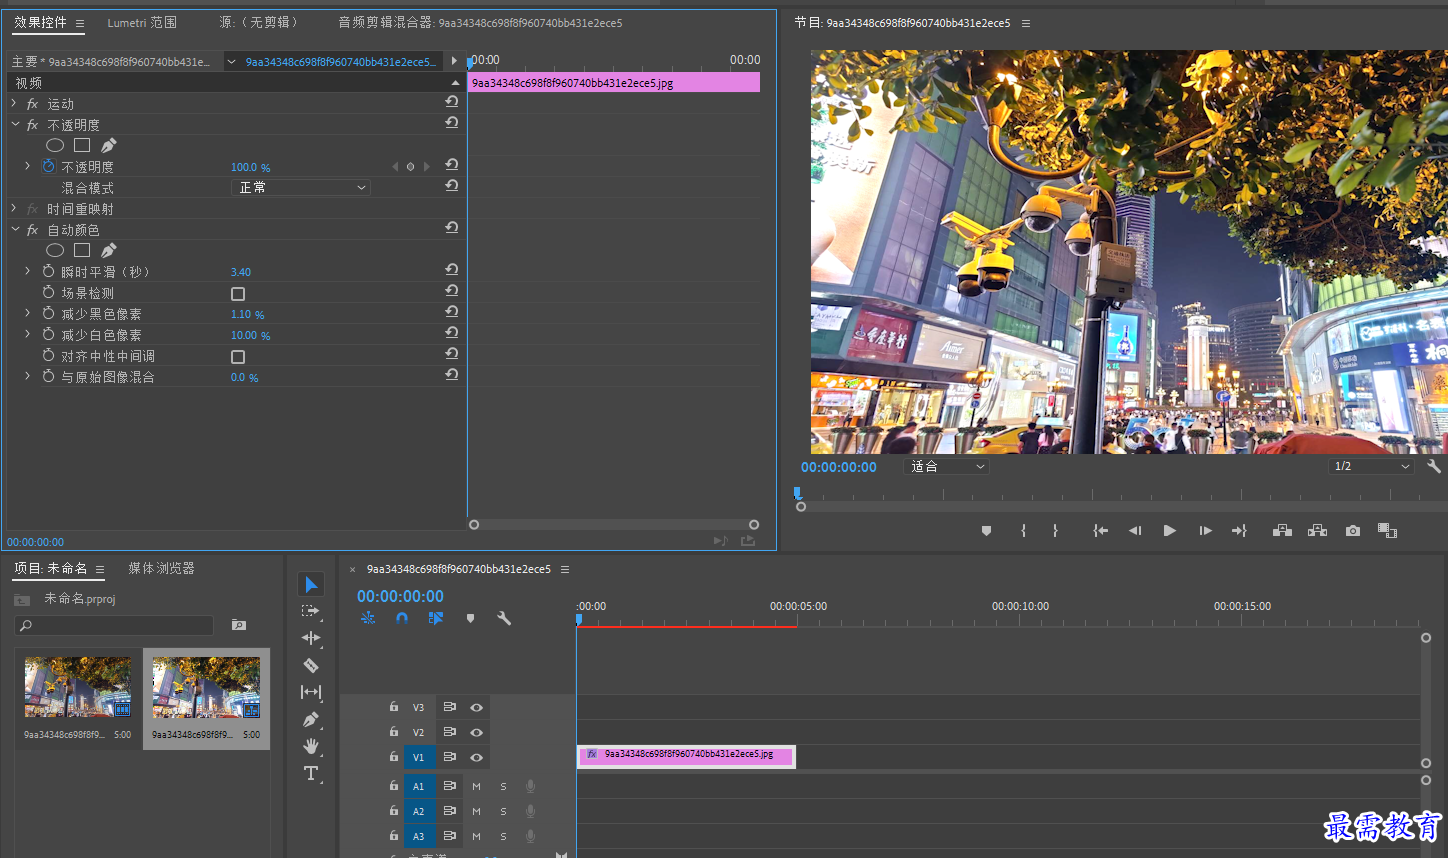Mark In point in program monitor
This screenshot has height=858, width=1448.
tap(1023, 531)
